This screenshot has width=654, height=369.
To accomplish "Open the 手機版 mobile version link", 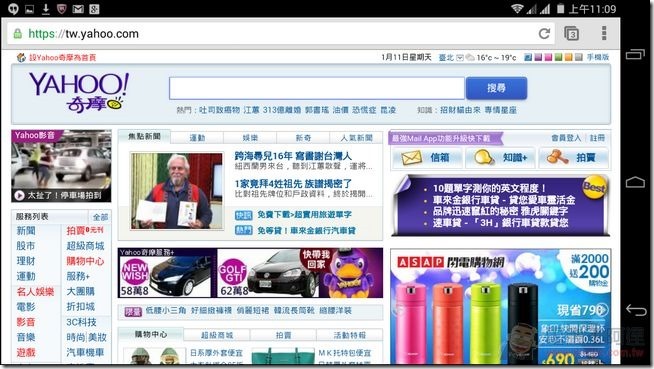I will click(598, 57).
